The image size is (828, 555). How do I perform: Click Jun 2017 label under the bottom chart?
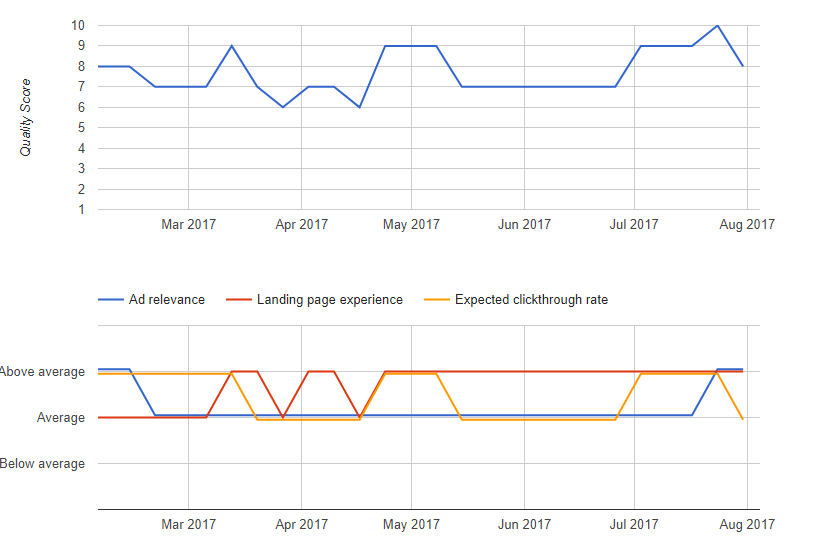pos(523,524)
